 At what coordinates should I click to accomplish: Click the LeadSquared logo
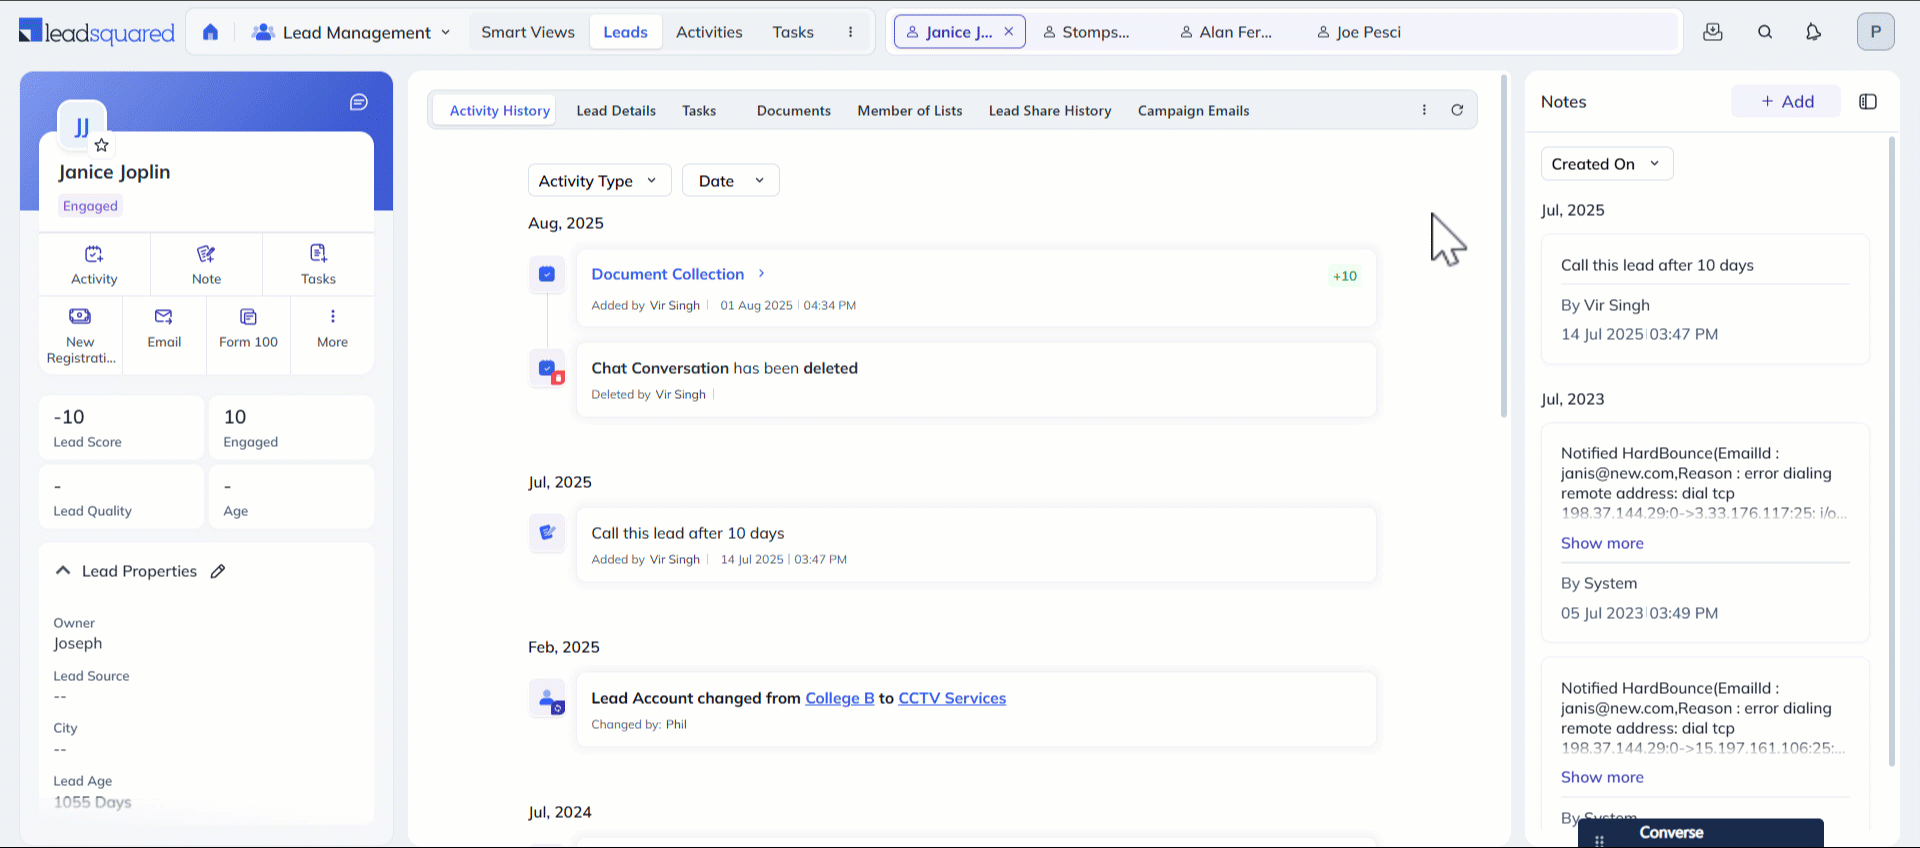97,32
